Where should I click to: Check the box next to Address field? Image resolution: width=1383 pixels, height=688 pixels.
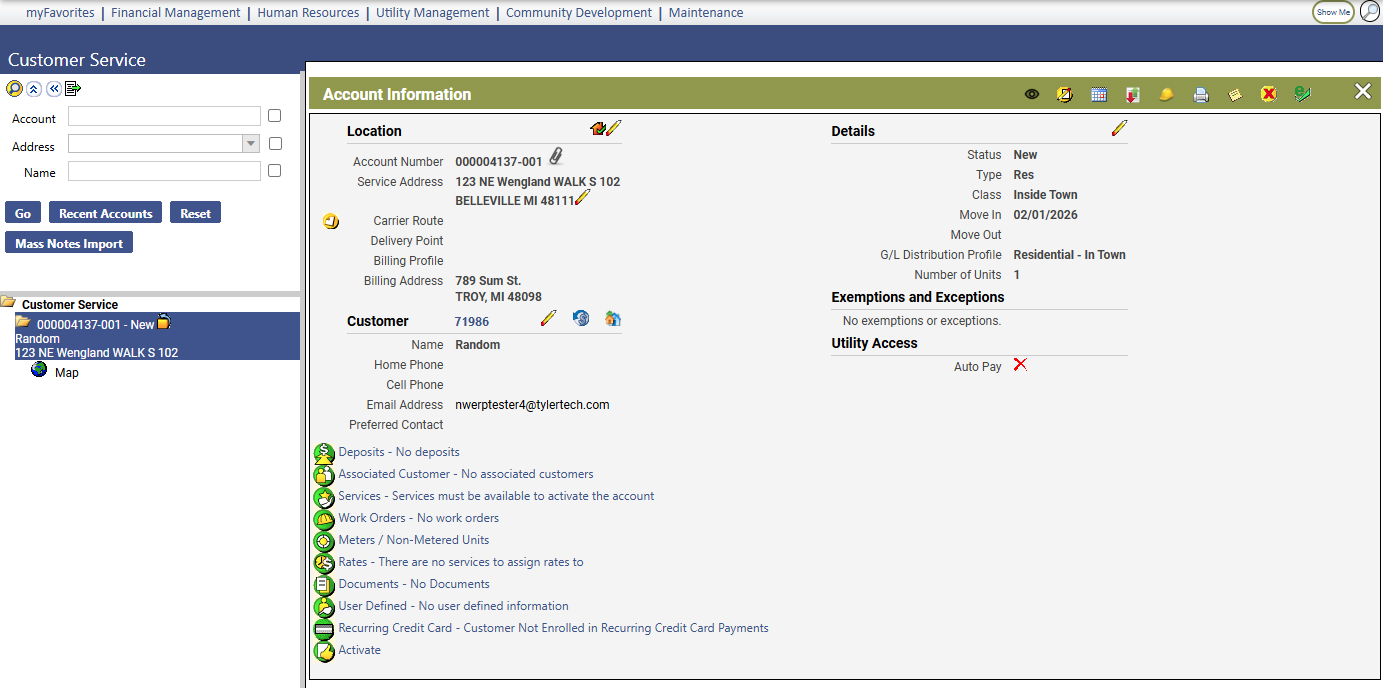click(x=275, y=144)
